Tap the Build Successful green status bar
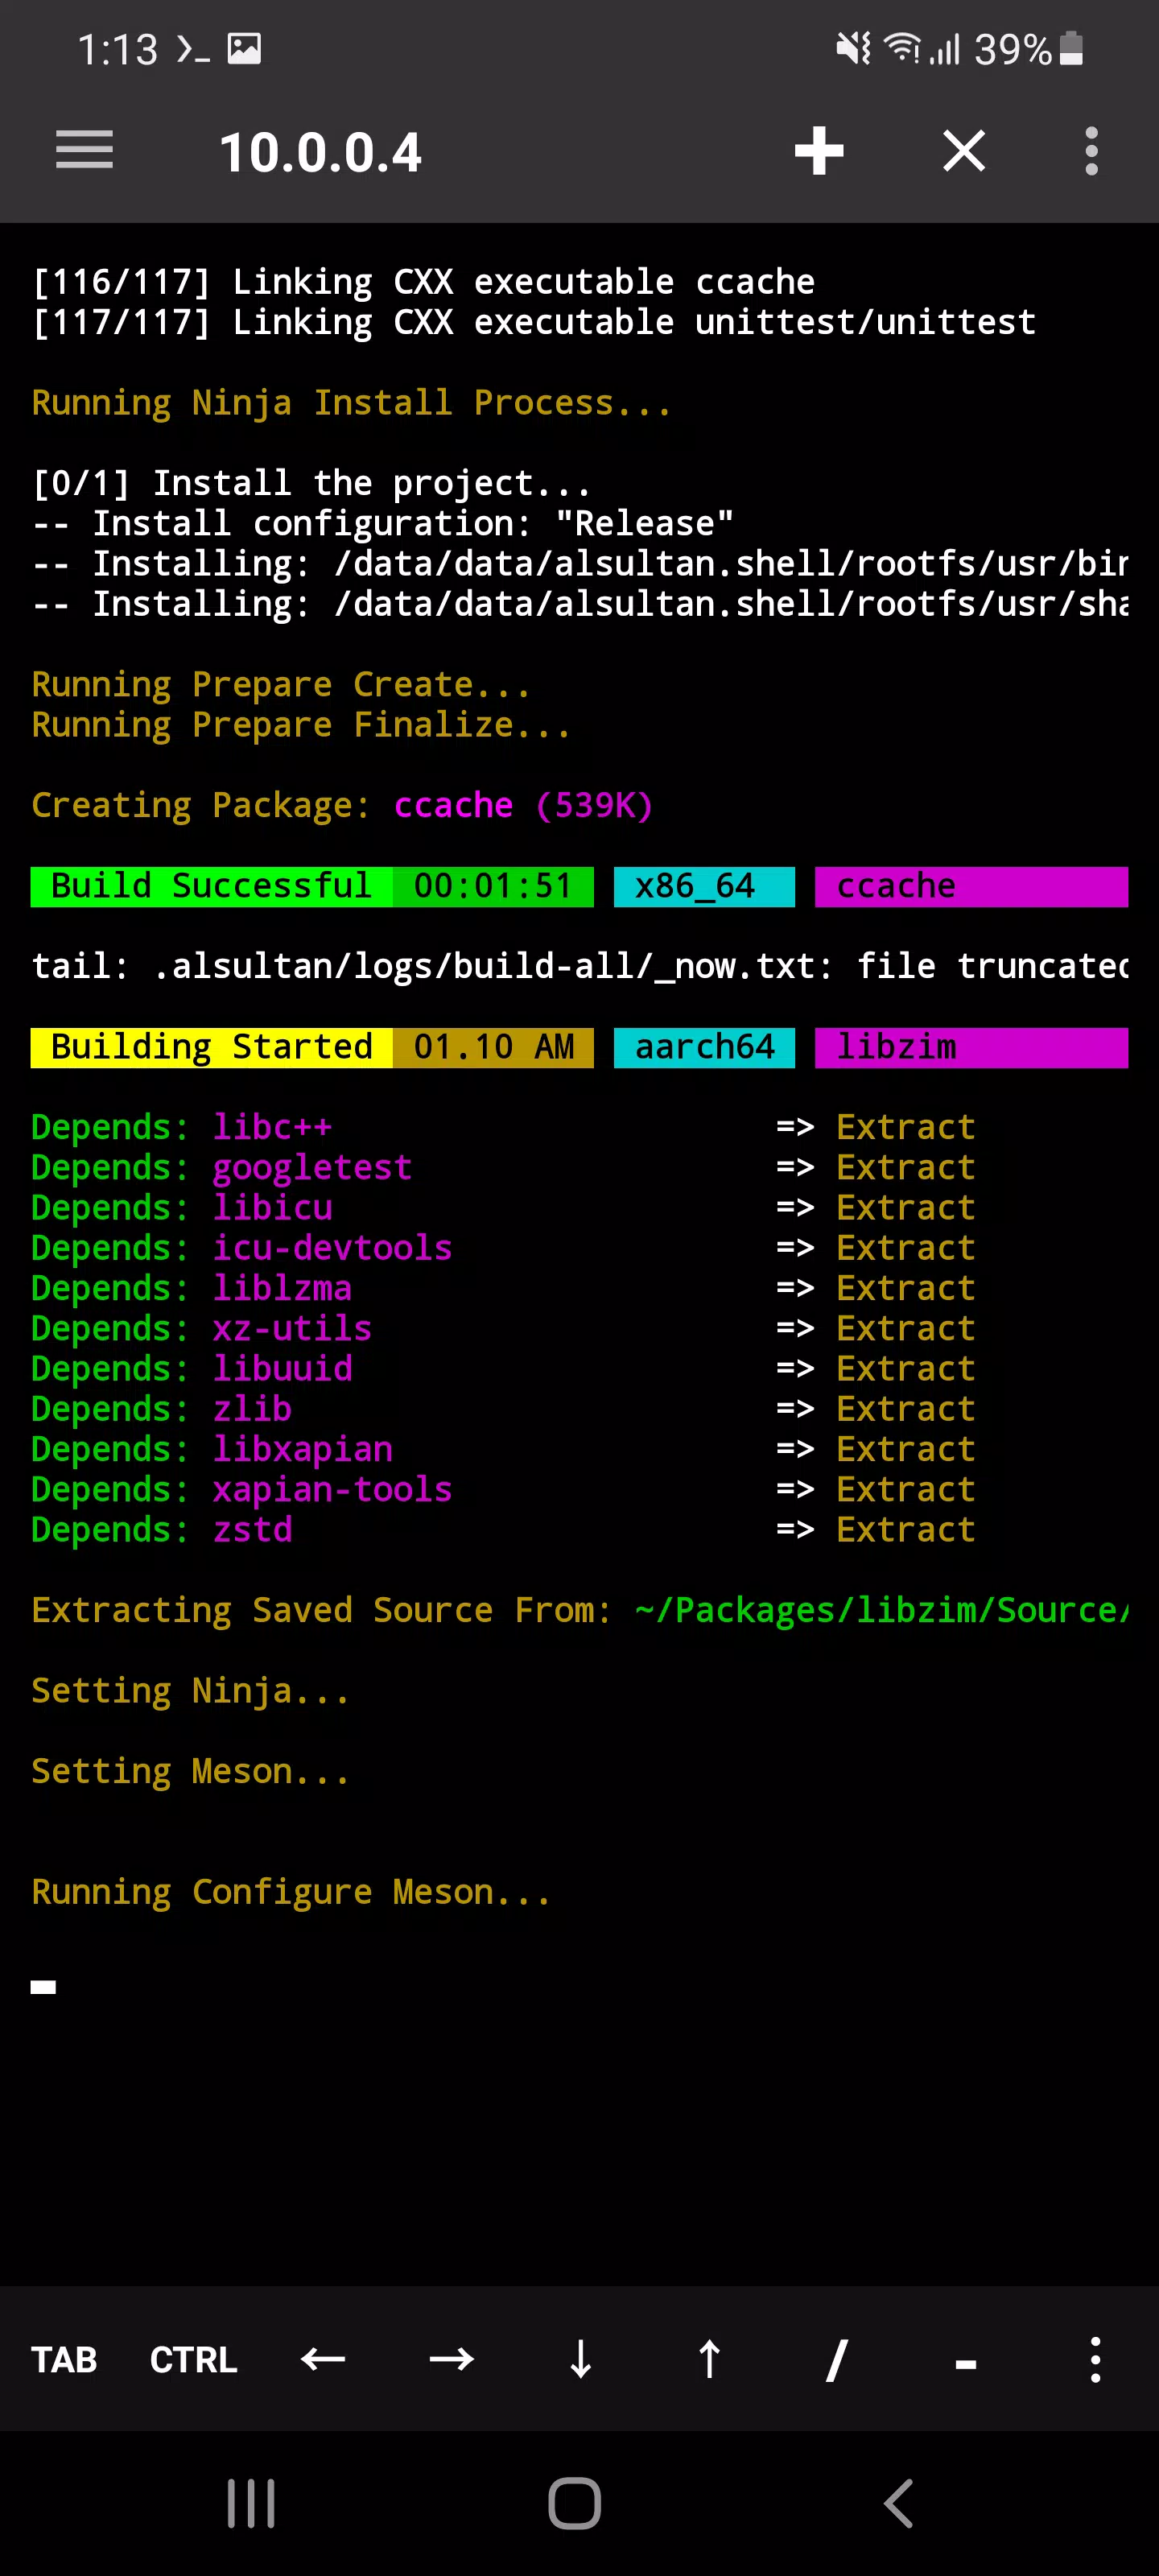The image size is (1159, 2576). pos(312,886)
